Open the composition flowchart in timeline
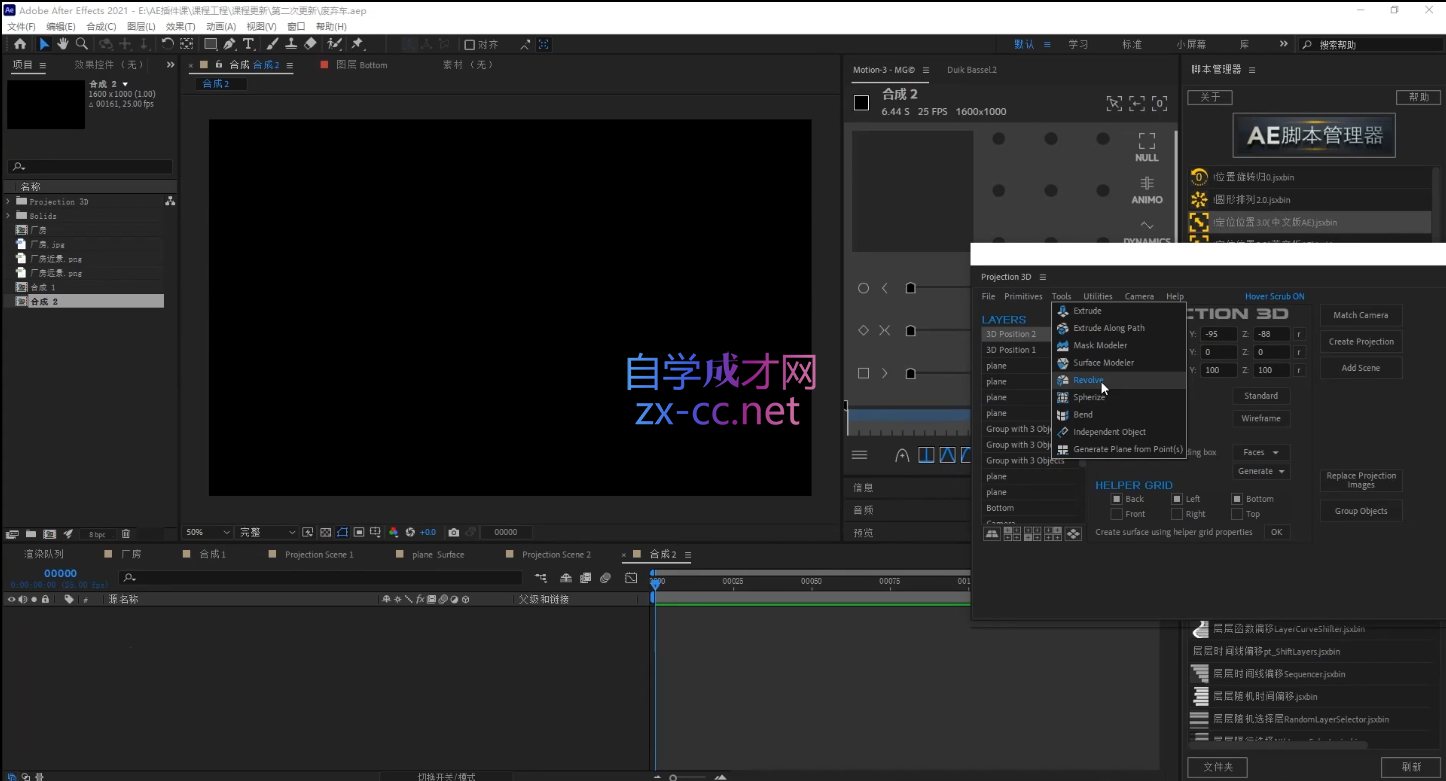This screenshot has width=1446, height=781. pyautogui.click(x=541, y=578)
